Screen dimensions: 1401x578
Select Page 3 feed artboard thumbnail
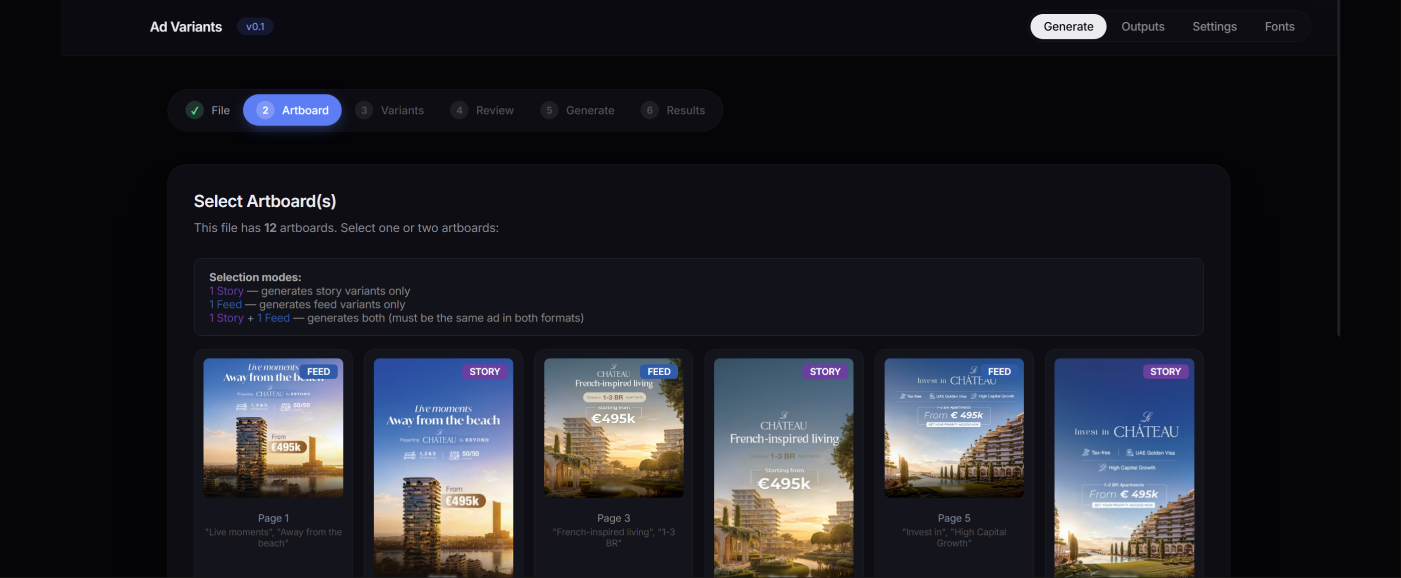click(614, 428)
